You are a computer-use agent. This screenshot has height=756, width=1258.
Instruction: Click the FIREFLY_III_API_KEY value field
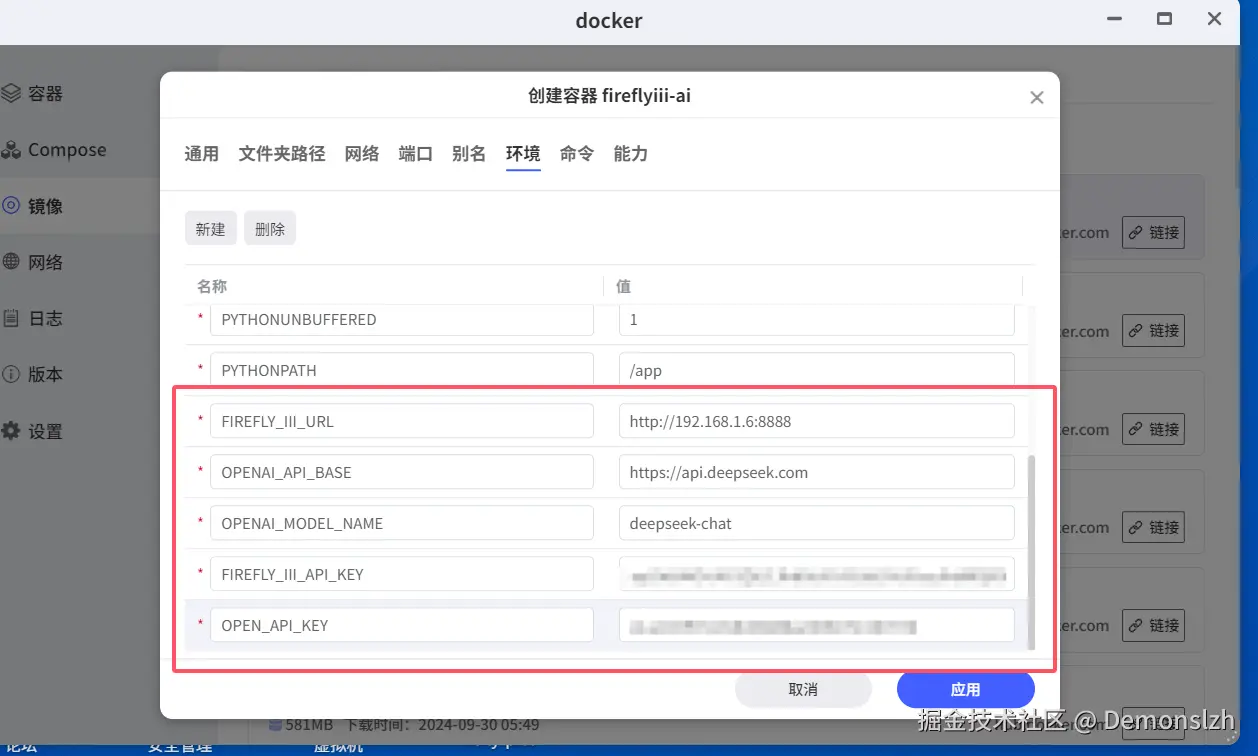pyautogui.click(x=817, y=574)
